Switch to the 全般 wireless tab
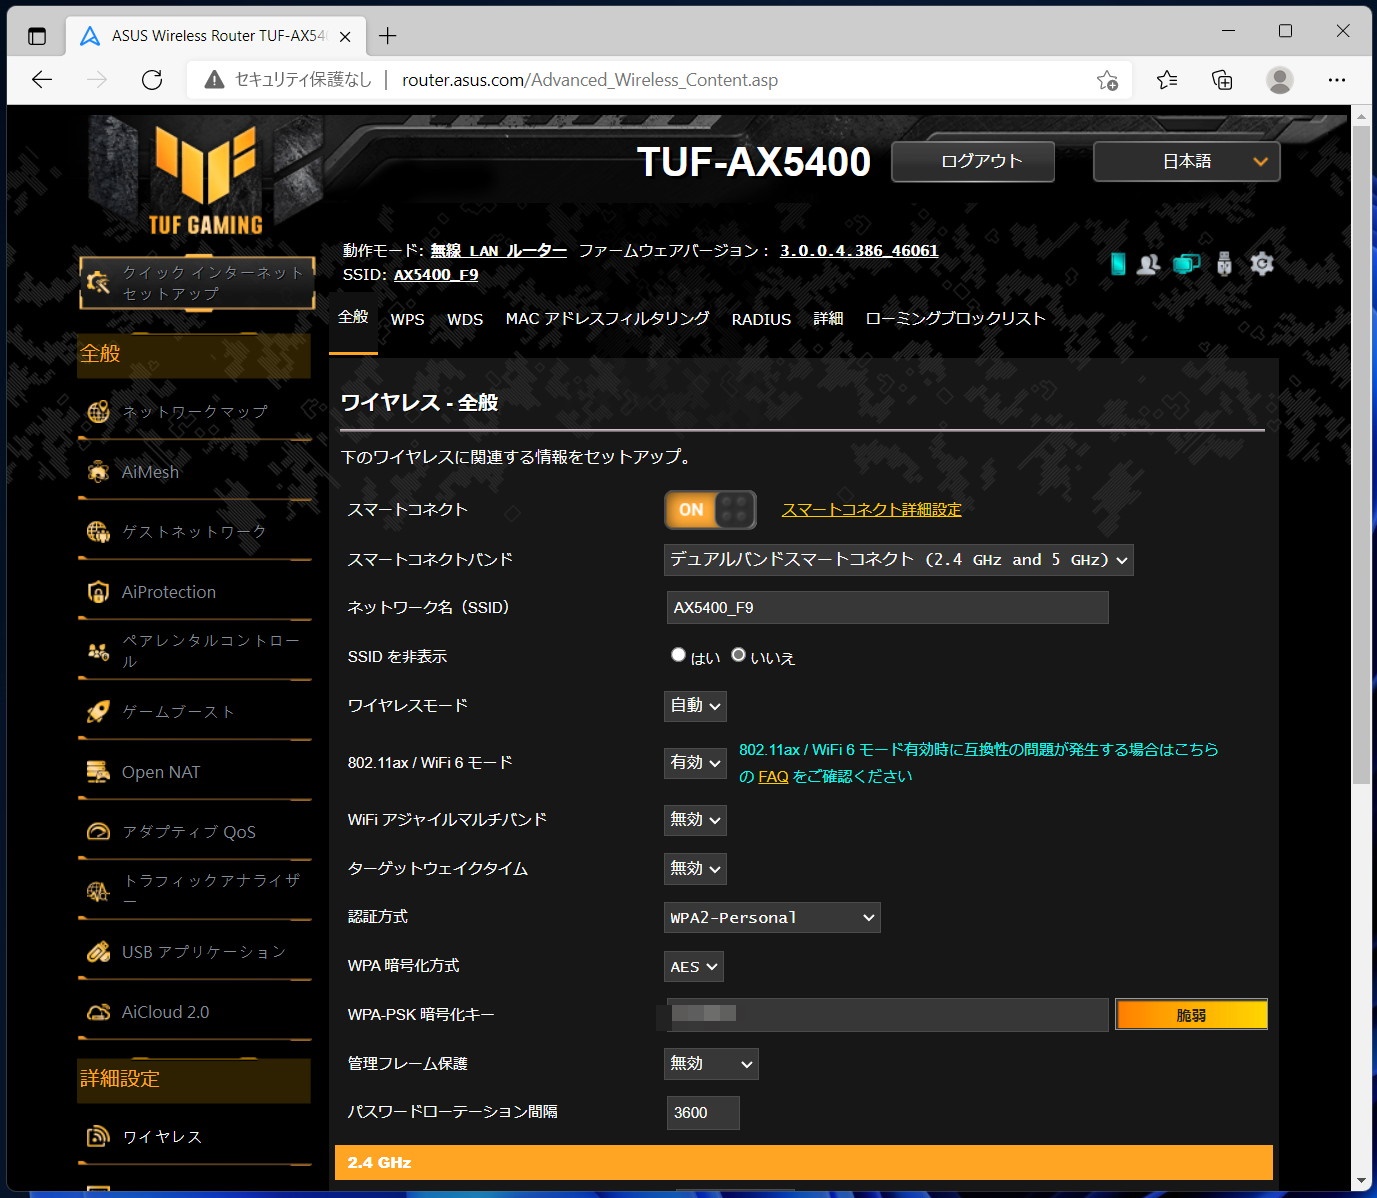 353,317
